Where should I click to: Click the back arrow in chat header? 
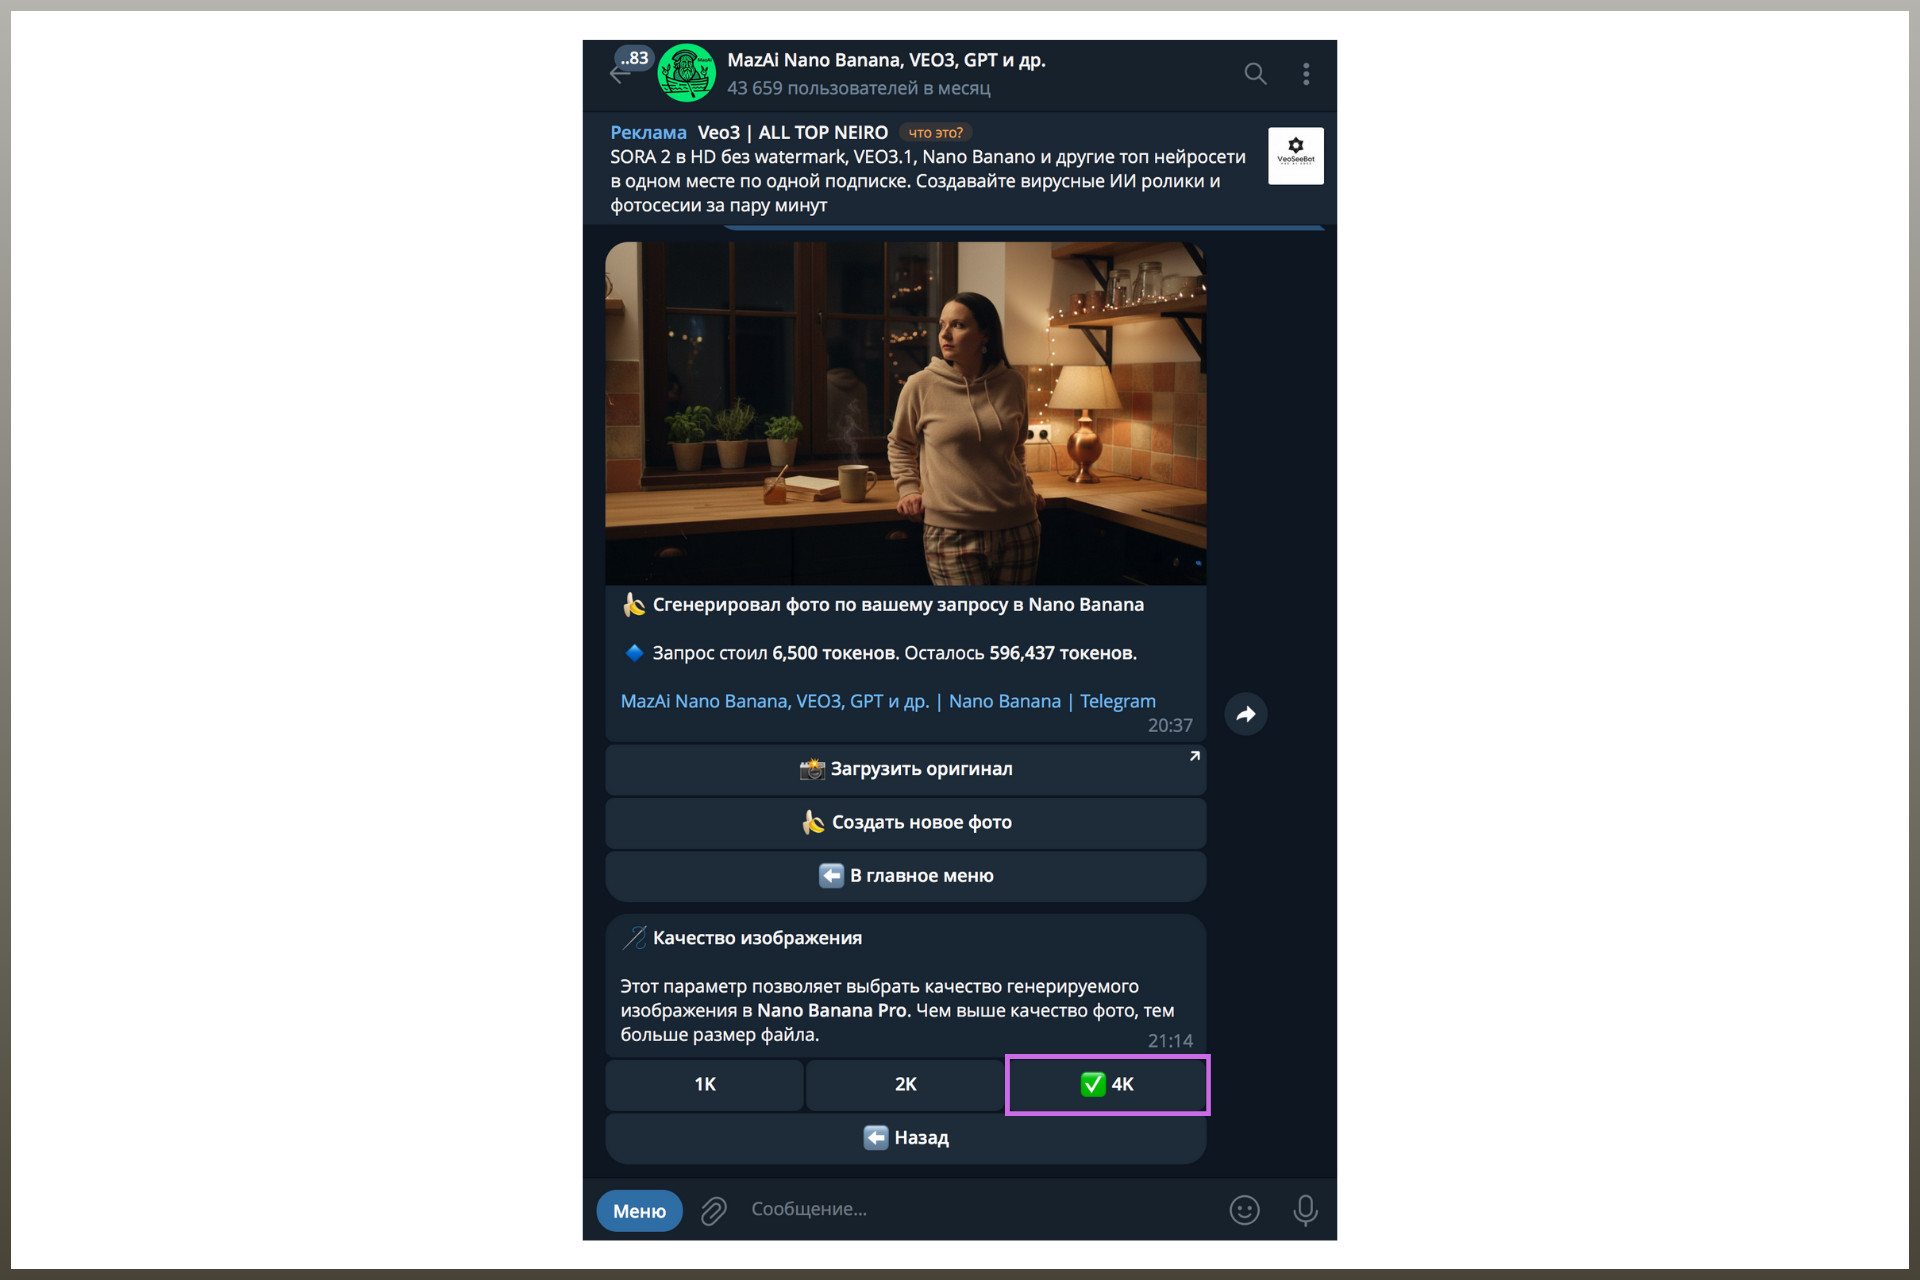(x=619, y=75)
